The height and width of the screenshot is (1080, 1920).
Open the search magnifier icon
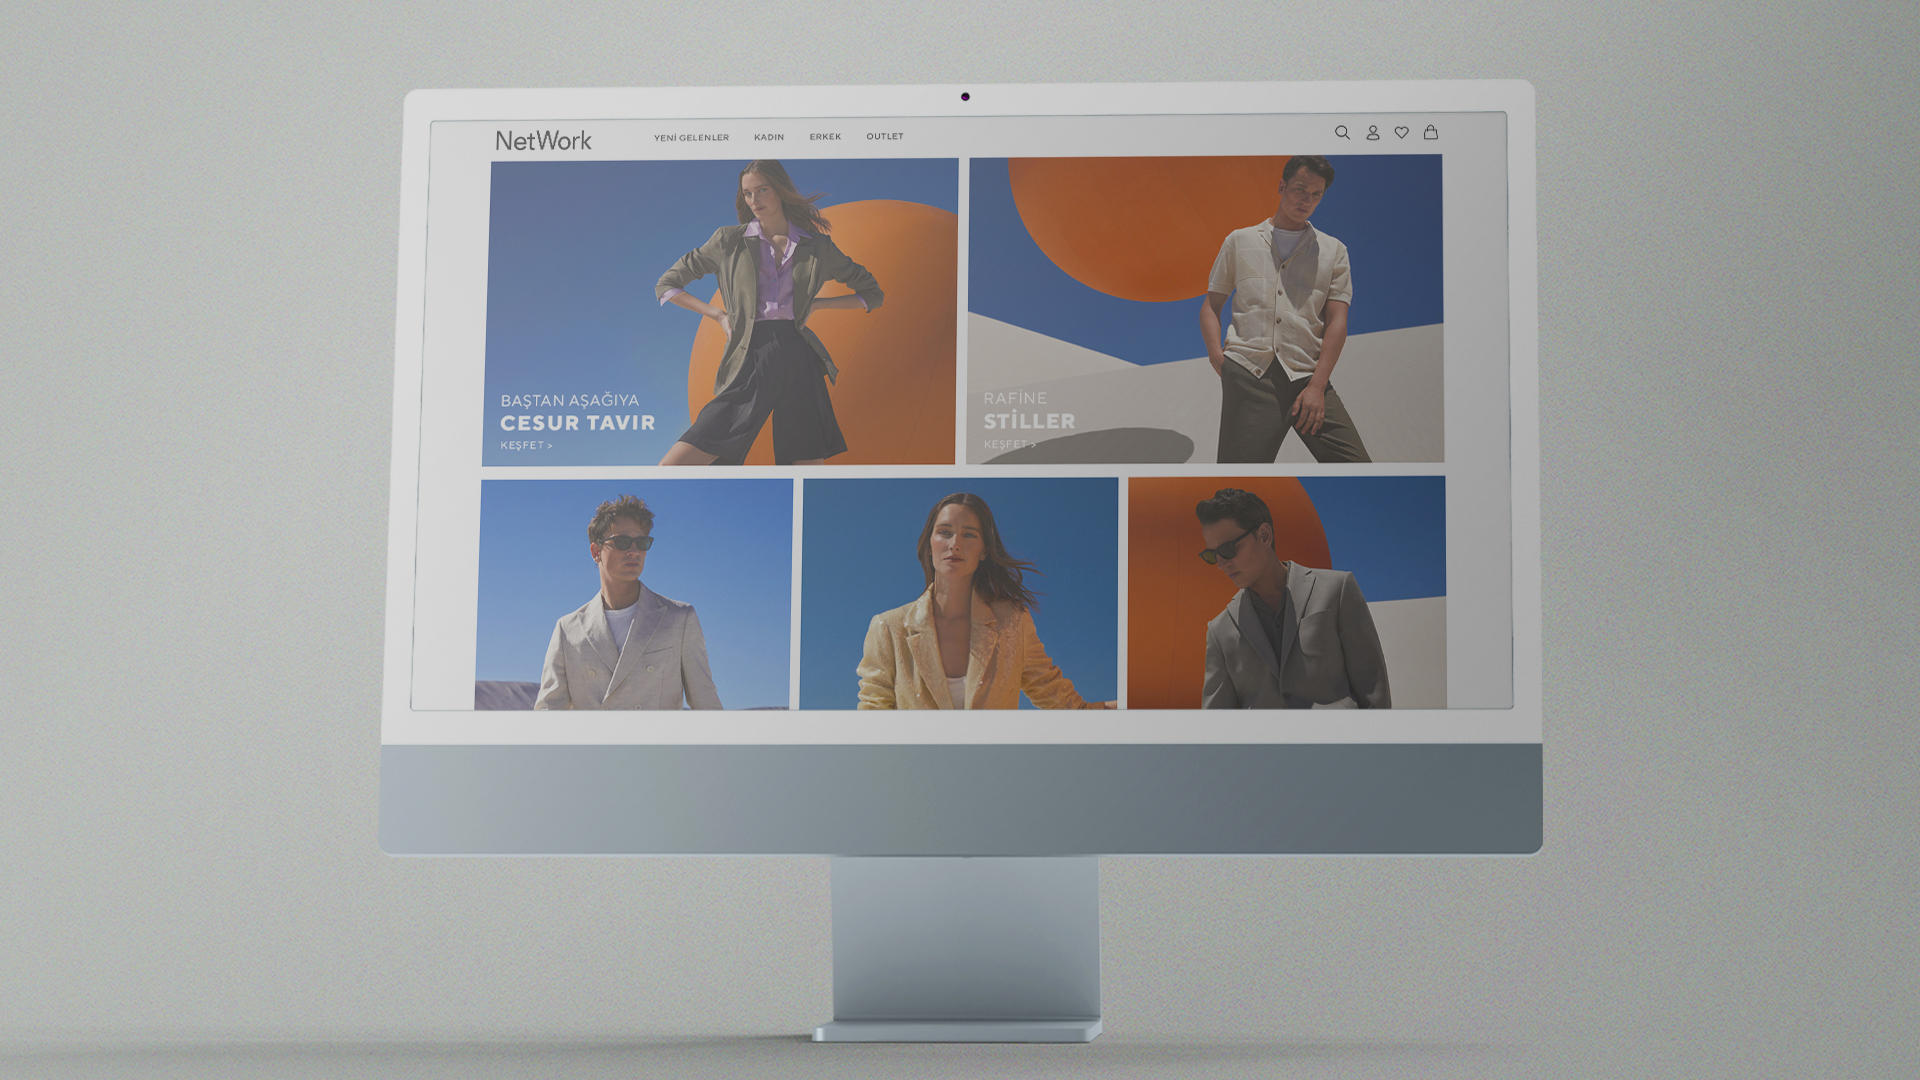1342,132
